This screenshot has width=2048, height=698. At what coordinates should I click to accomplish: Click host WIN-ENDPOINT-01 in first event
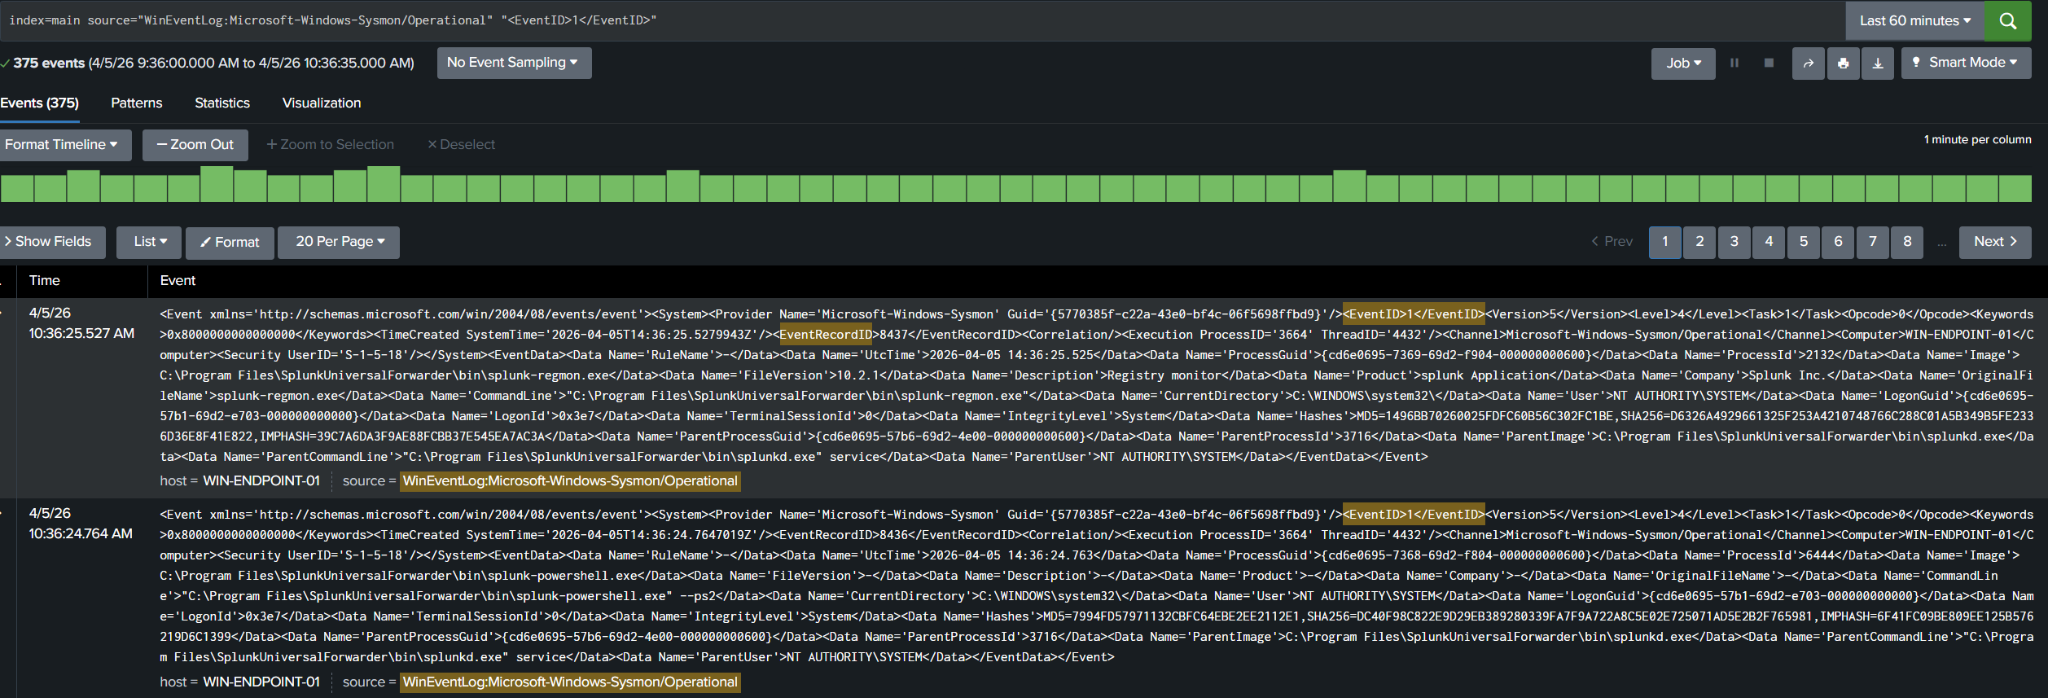(x=261, y=481)
